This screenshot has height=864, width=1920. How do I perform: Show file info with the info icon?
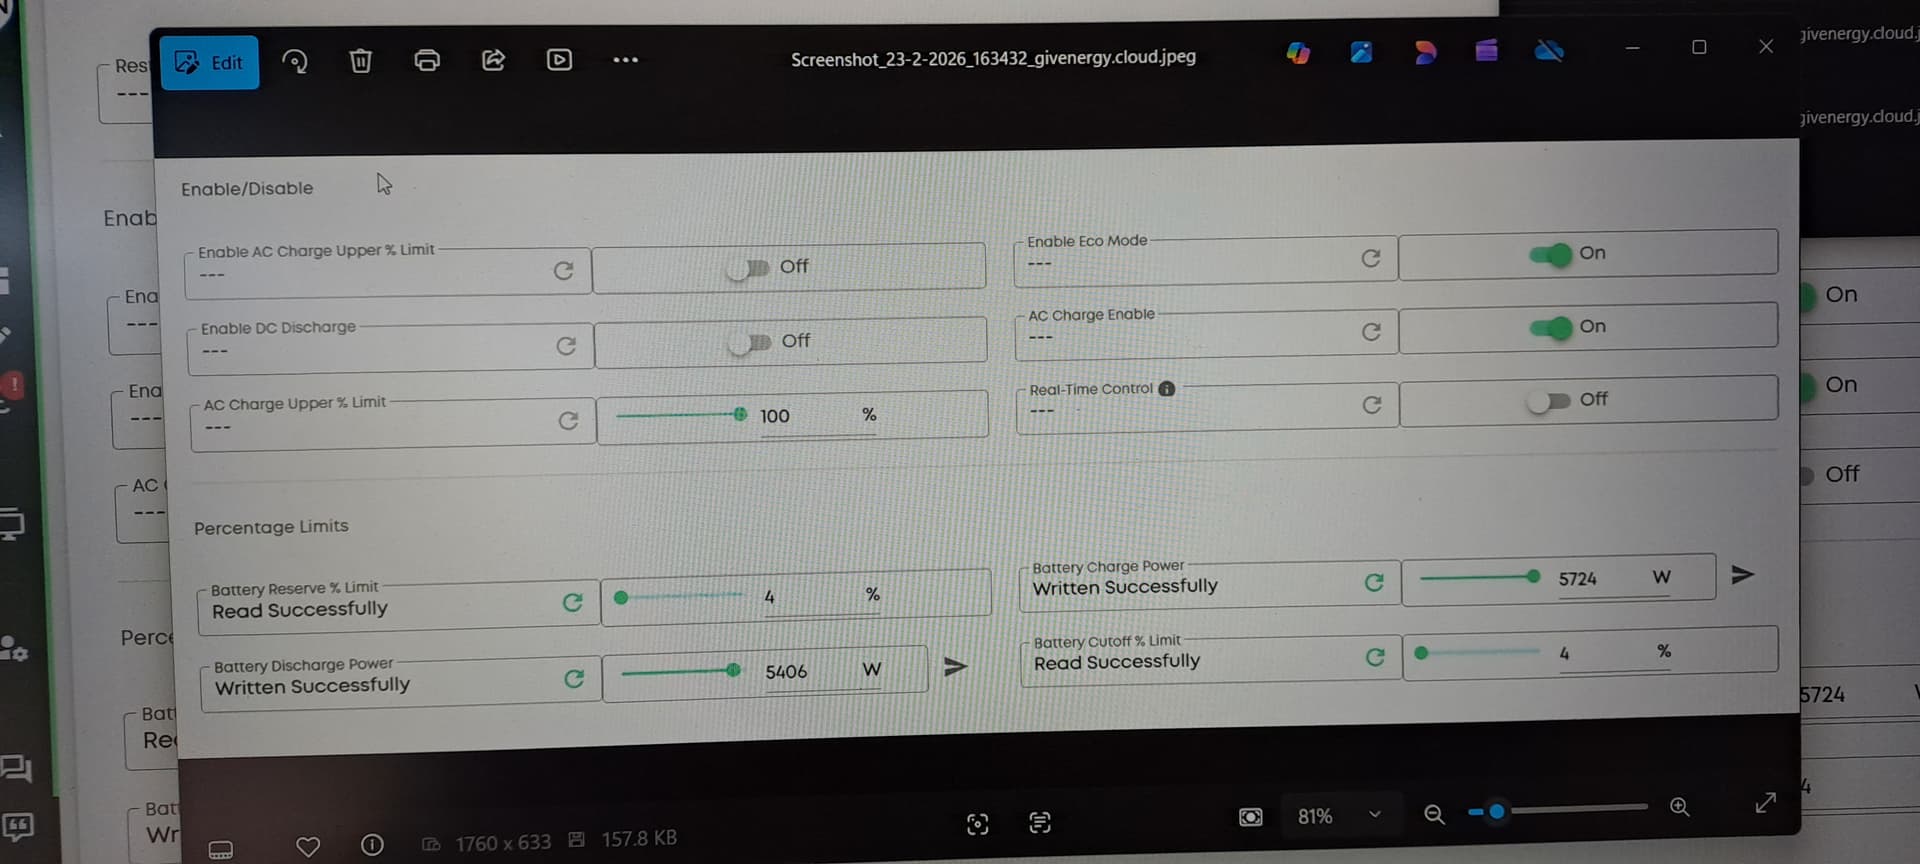coord(372,845)
